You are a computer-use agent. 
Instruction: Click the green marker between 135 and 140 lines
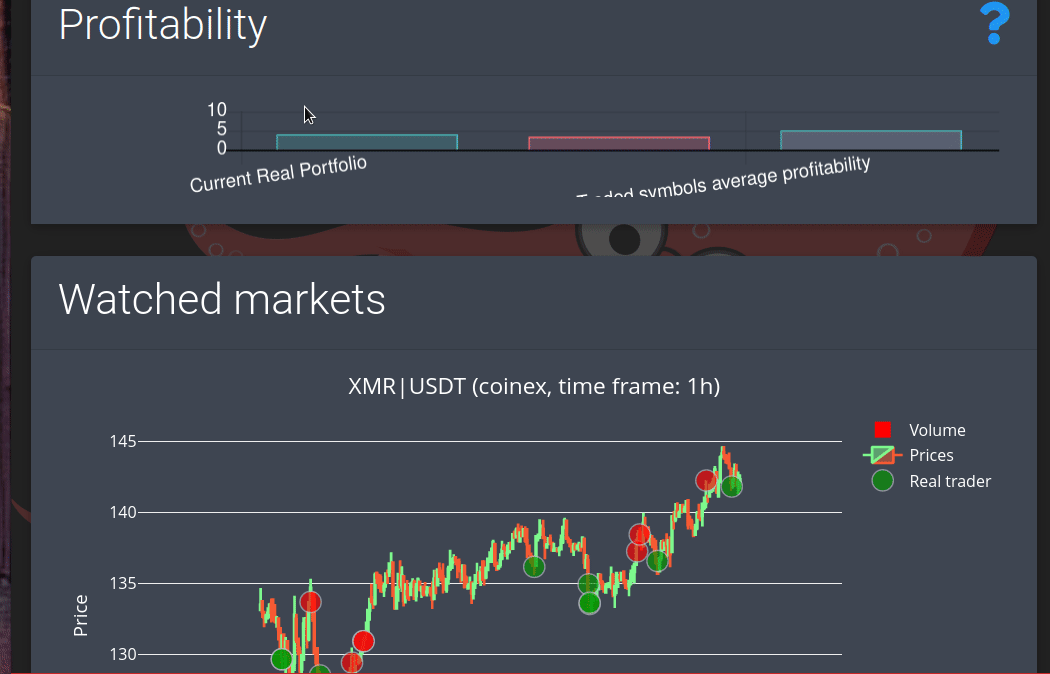(x=657, y=561)
